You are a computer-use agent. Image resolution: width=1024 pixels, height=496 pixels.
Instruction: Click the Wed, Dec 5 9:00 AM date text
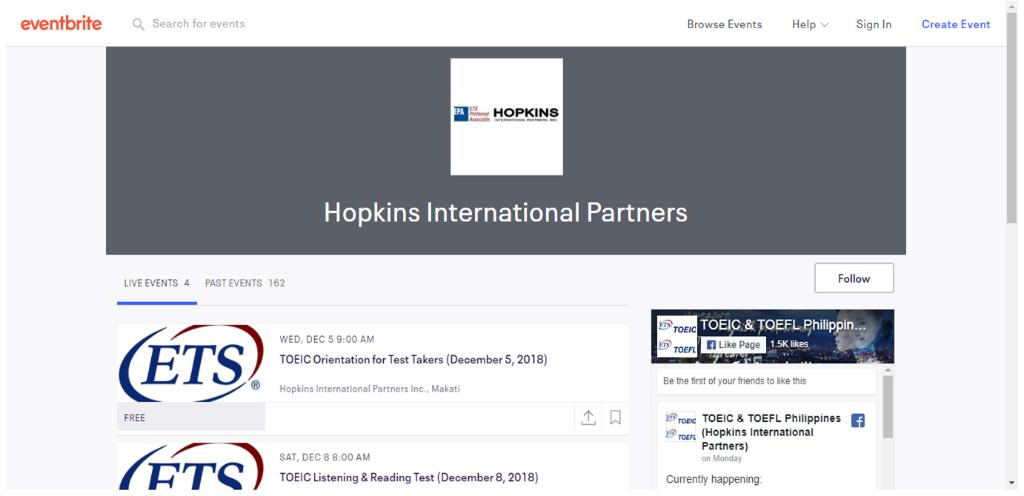tap(327, 339)
